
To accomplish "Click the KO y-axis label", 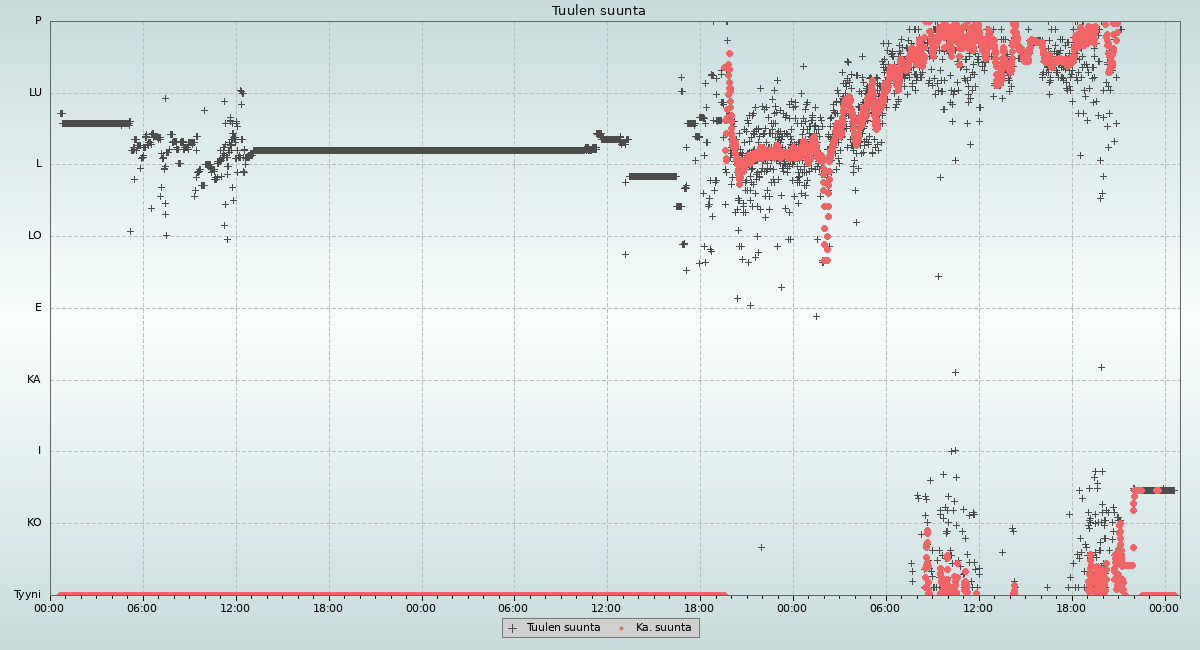I will [x=34, y=523].
